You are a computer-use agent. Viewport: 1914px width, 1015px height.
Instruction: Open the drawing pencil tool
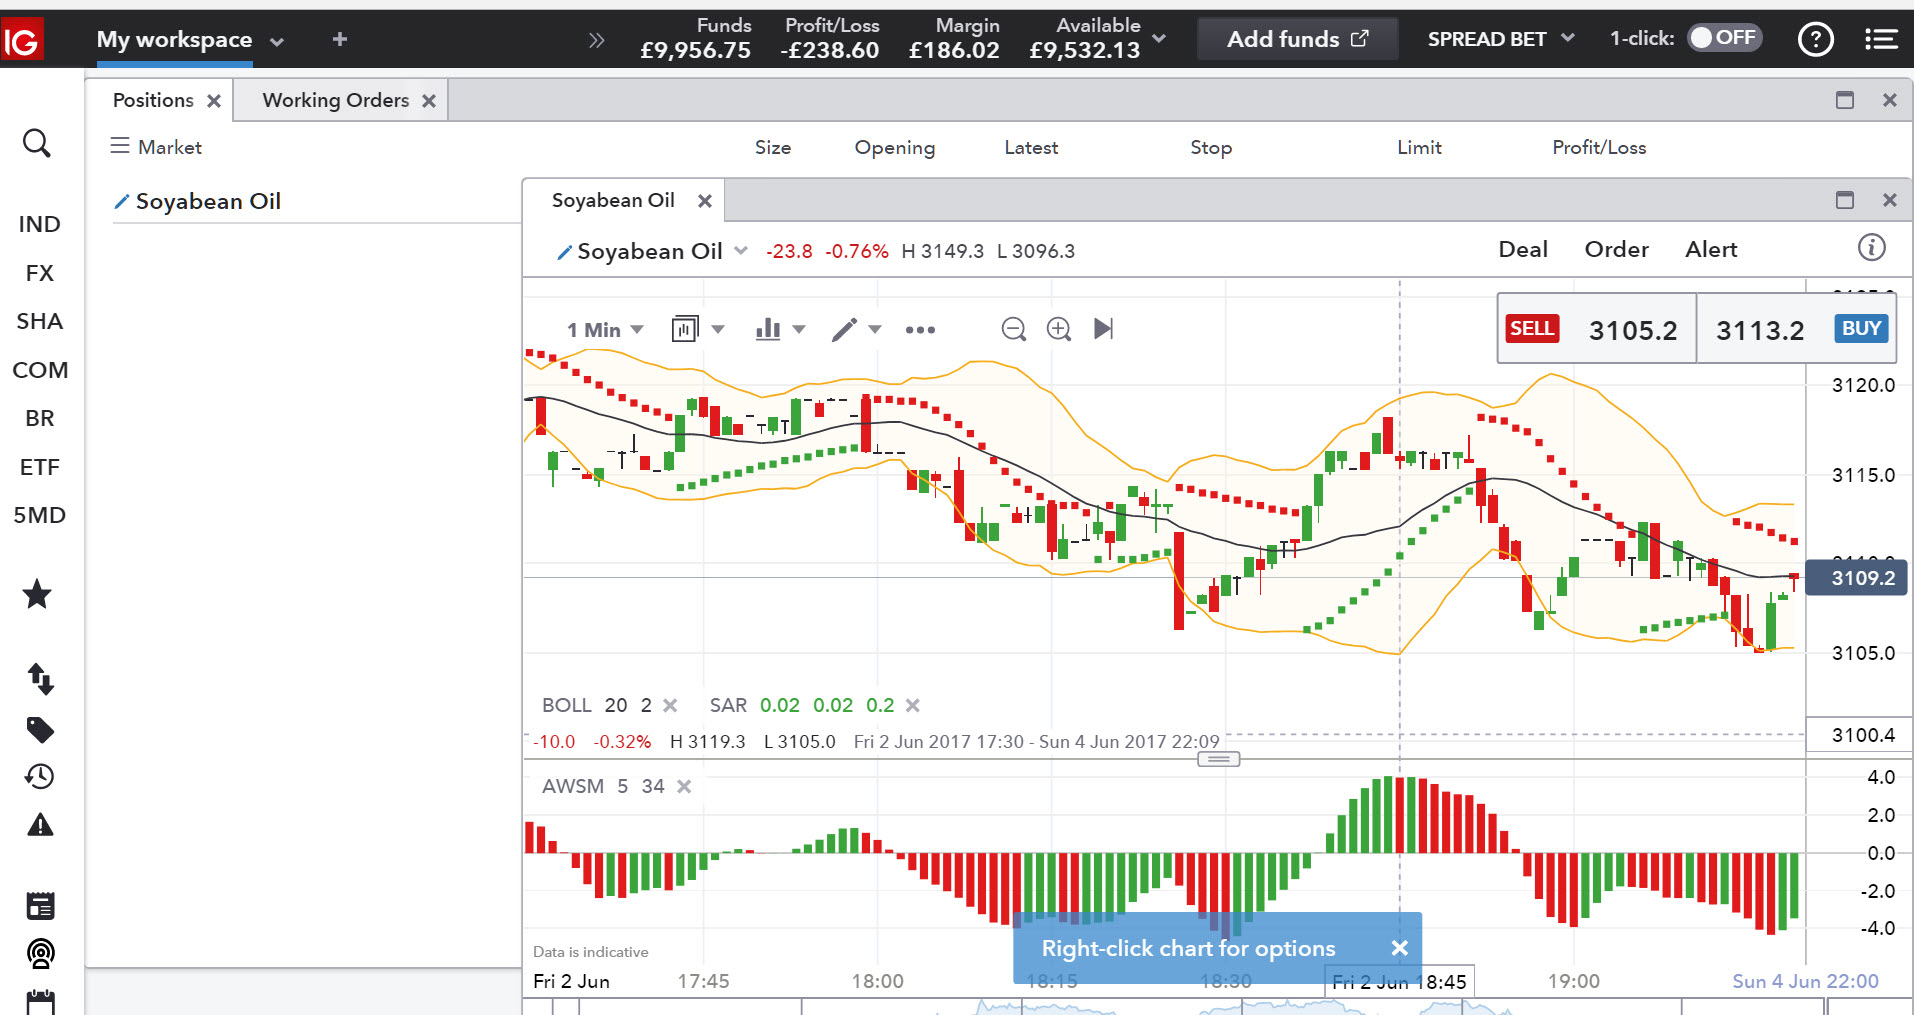coord(845,329)
